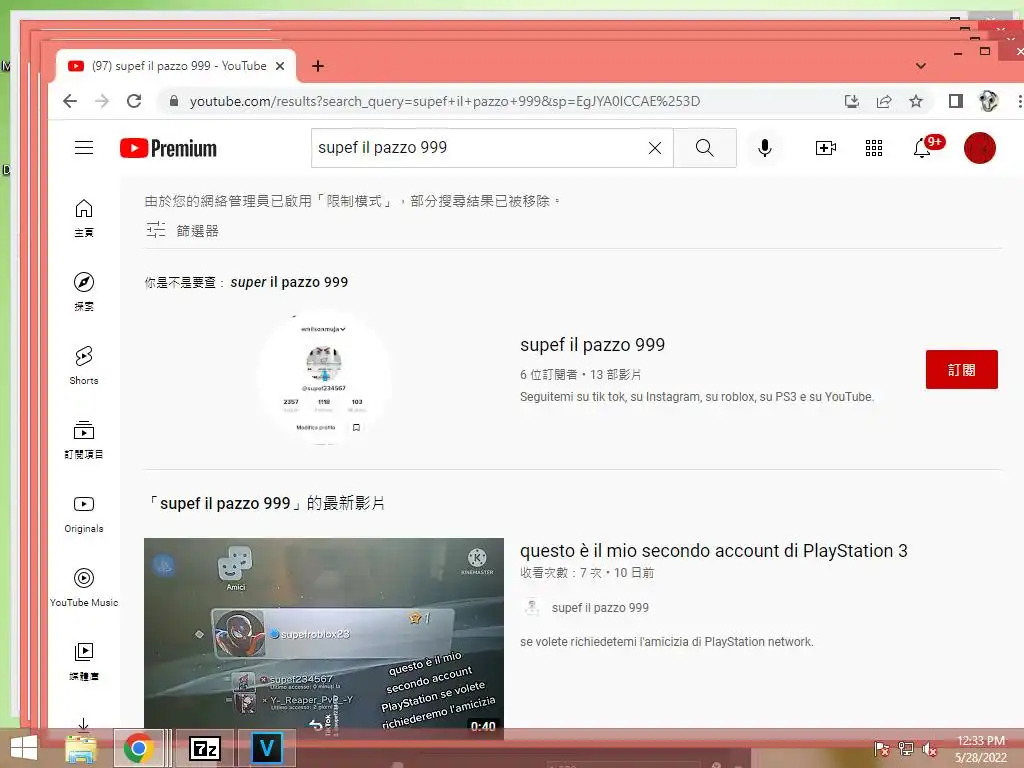Click the '6 位訂閱者・13 部影片' line
1024x768 pixels.
581,374
